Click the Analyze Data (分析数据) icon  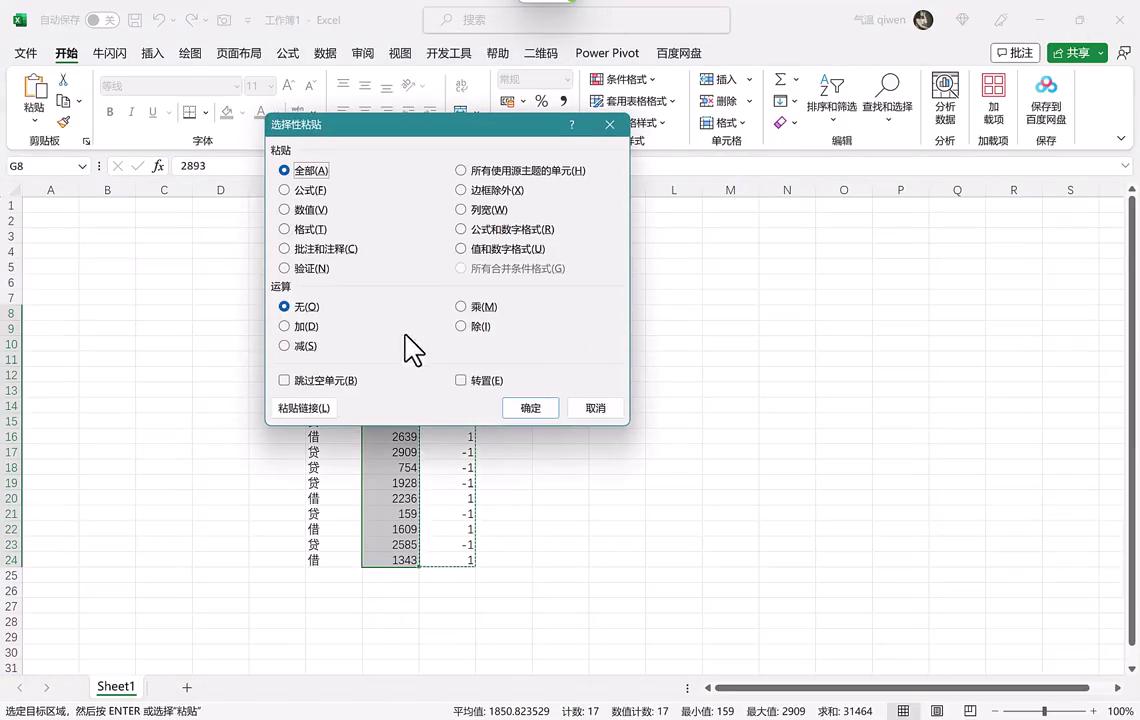(x=945, y=95)
